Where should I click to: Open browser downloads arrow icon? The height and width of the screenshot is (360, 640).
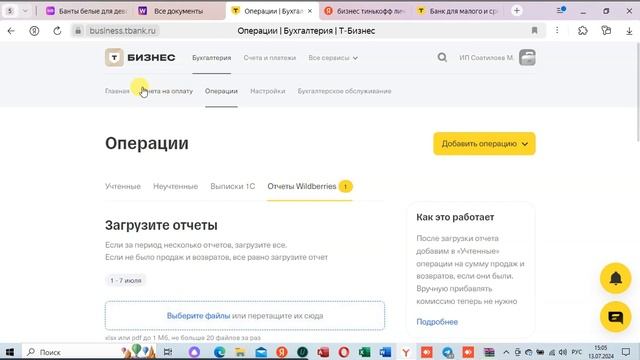[x=629, y=31]
